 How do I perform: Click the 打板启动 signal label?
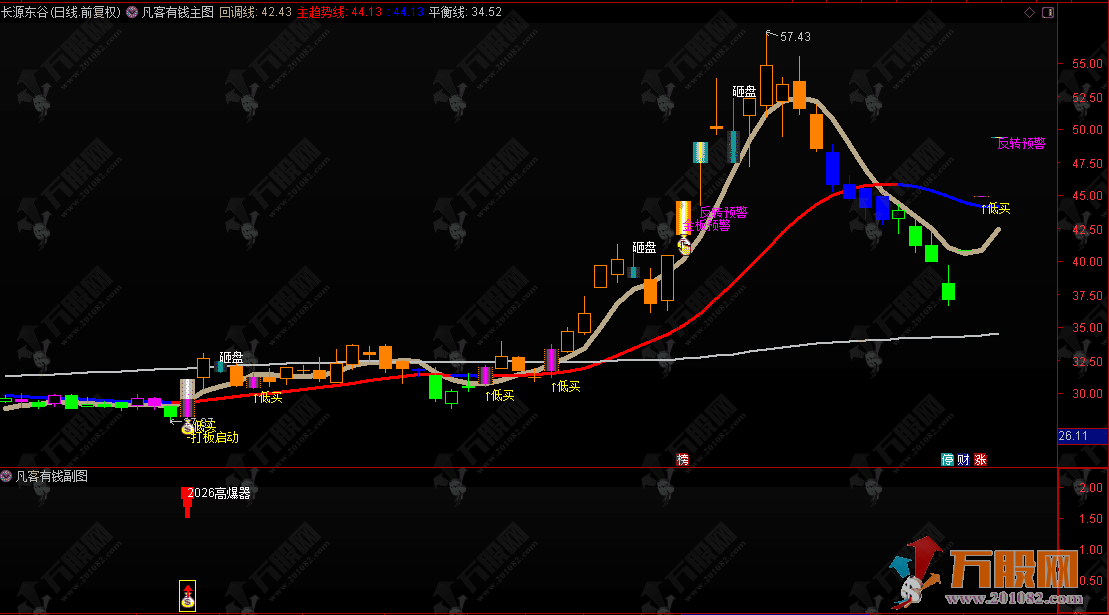point(216,438)
